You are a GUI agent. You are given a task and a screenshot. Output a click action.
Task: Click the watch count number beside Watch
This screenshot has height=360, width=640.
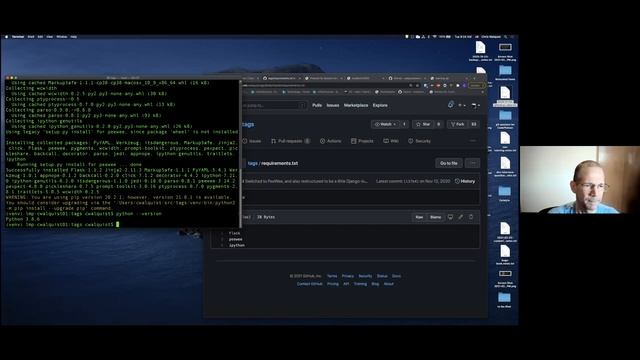[x=404, y=124]
